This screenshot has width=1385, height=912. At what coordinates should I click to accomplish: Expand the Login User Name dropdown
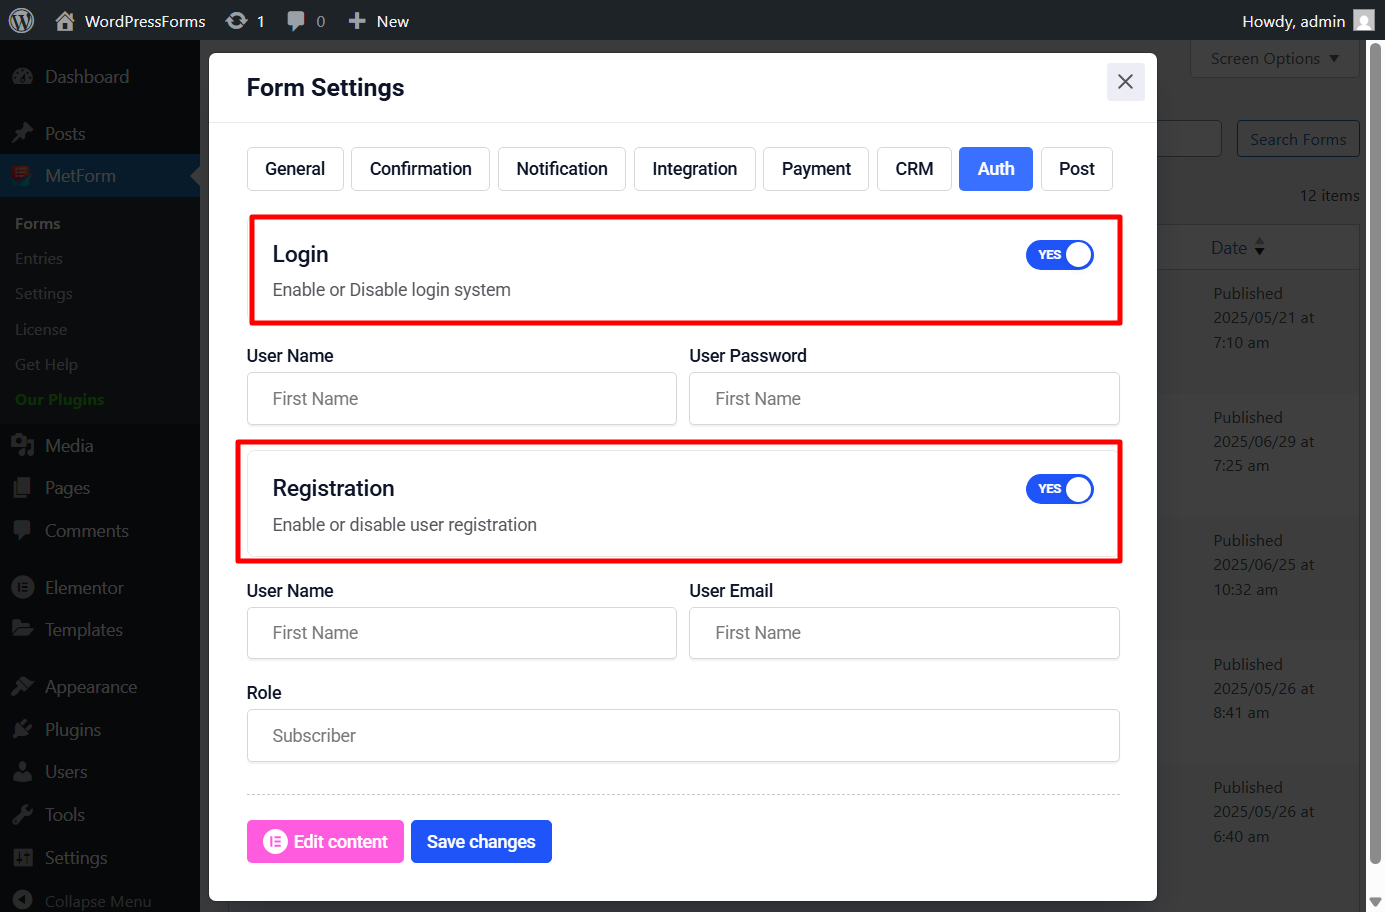coord(462,399)
